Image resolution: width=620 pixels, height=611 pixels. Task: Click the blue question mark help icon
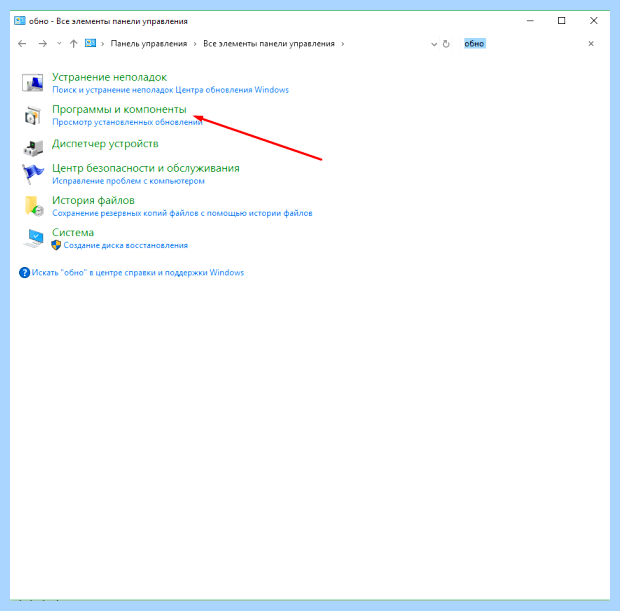point(25,272)
